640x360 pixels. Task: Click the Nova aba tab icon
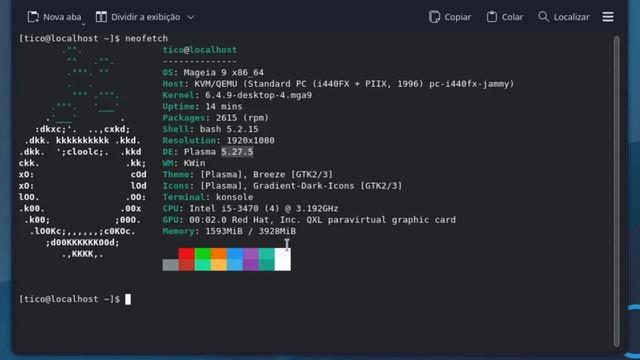coord(33,17)
